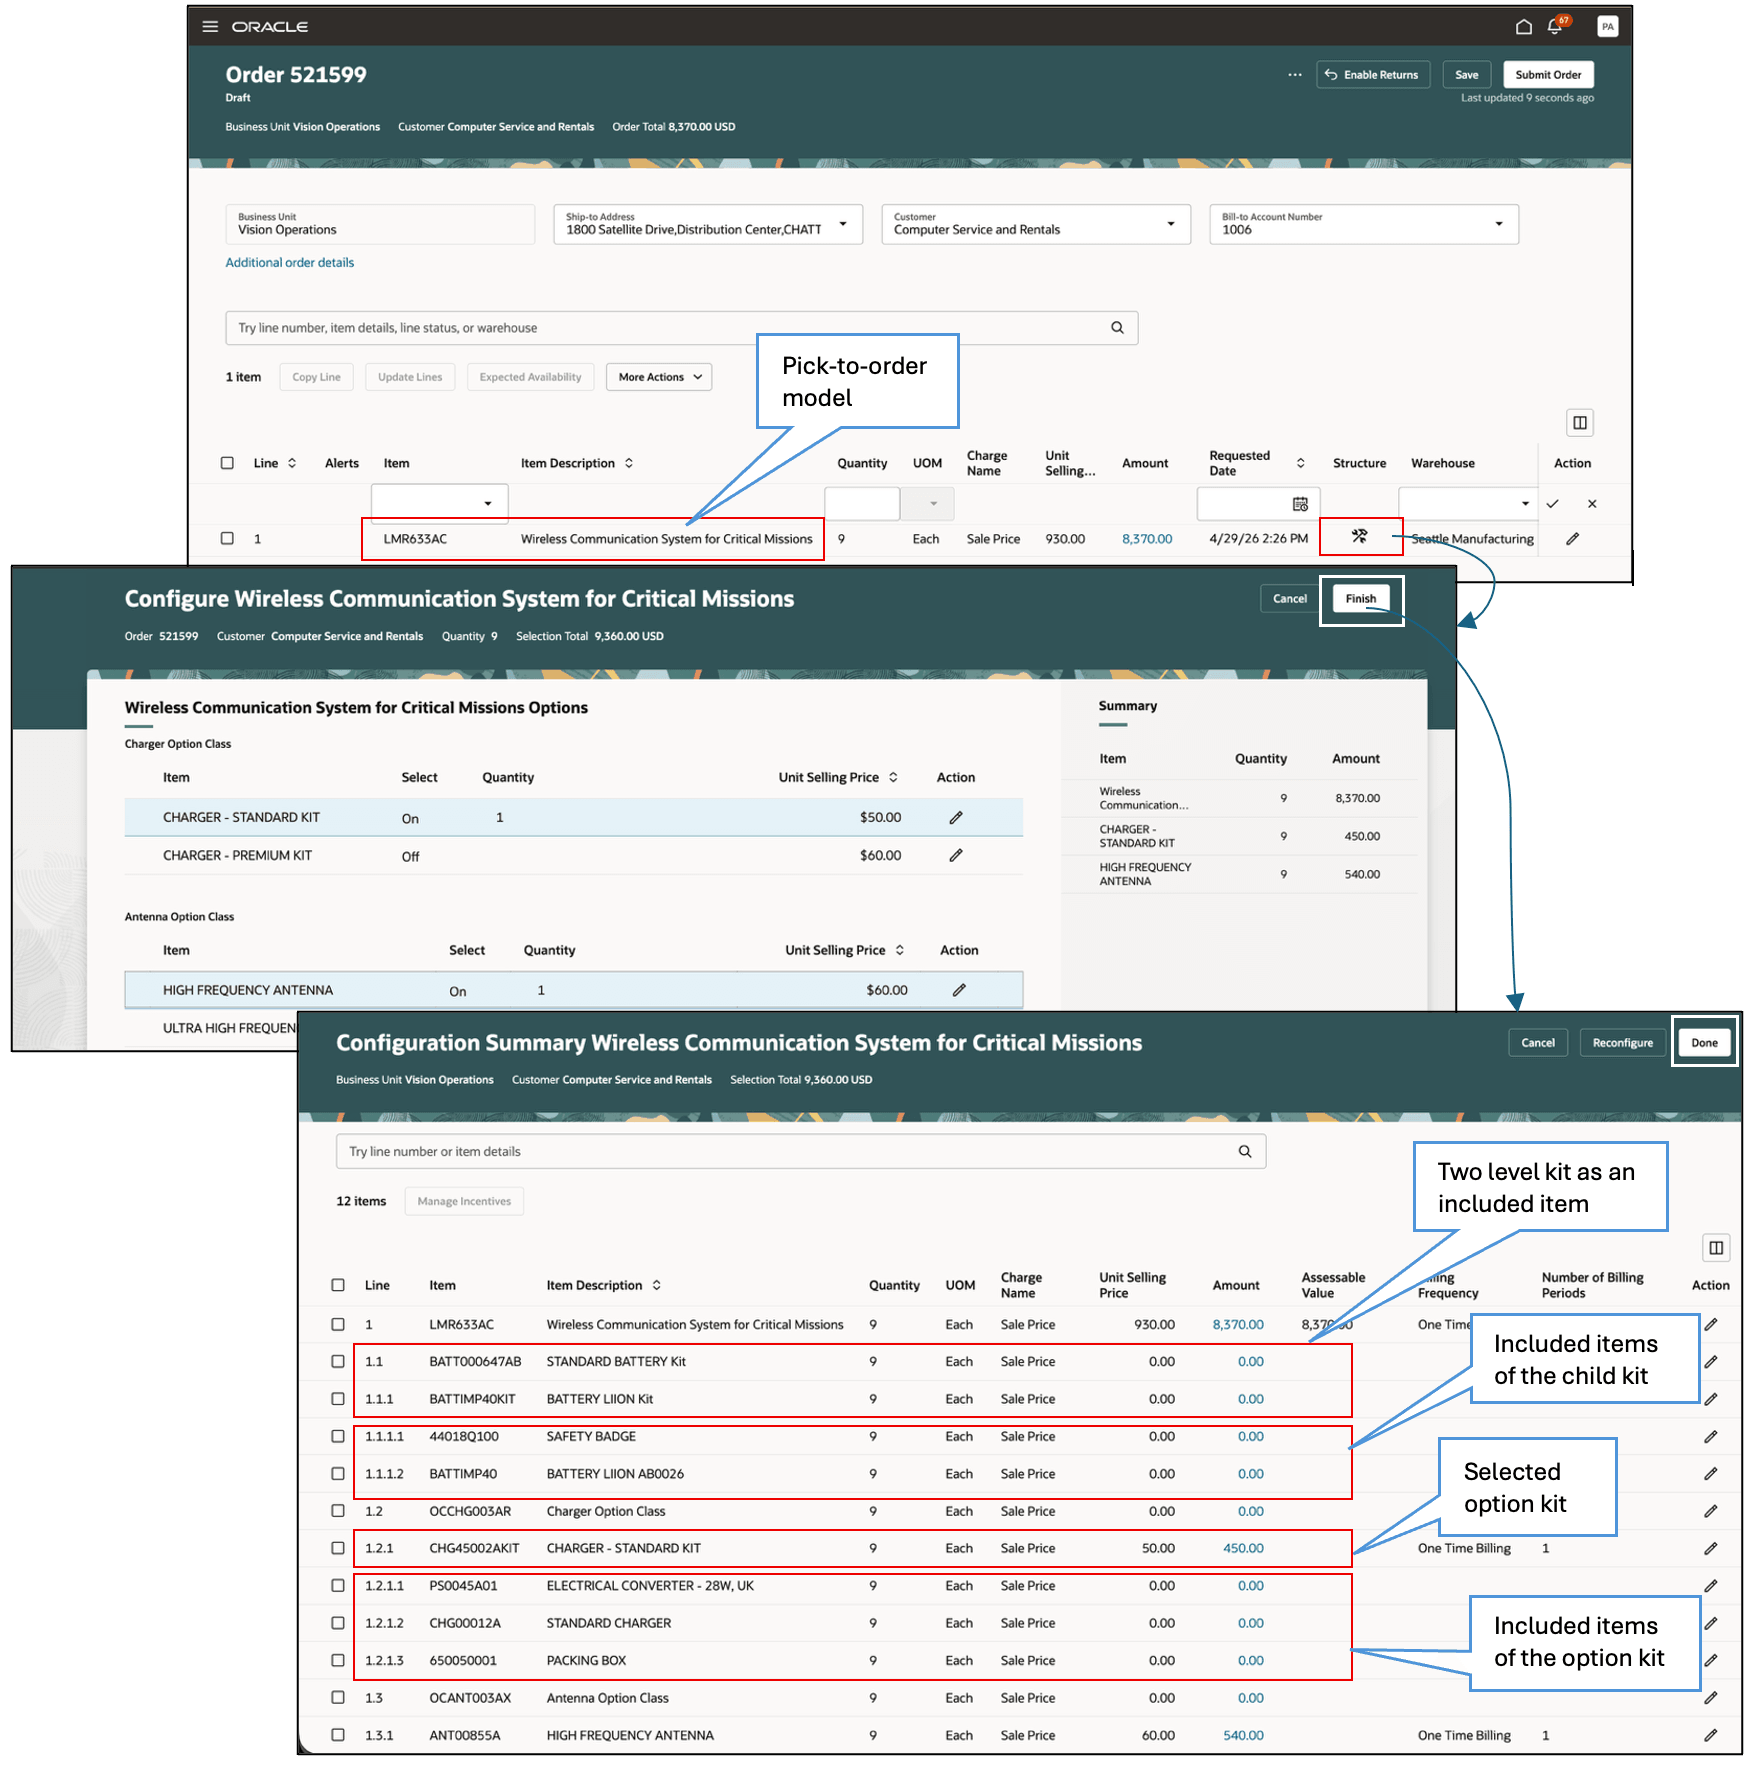Open the Customer dropdown

pos(1171,224)
